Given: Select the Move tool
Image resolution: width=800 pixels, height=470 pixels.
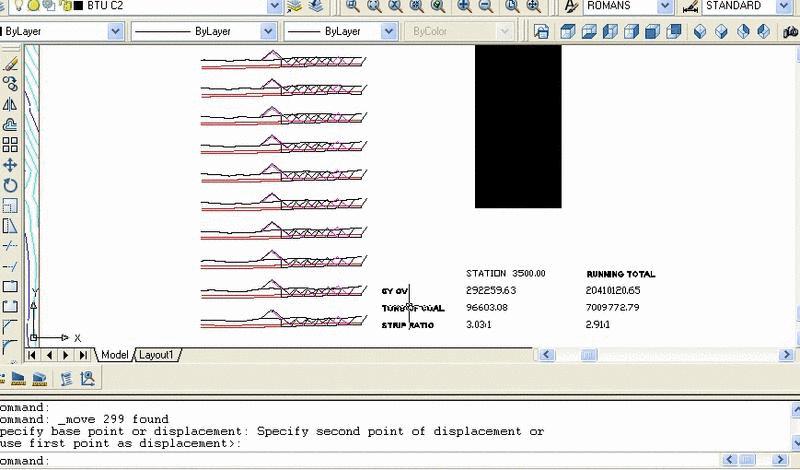Looking at the screenshot, I should 10,165.
